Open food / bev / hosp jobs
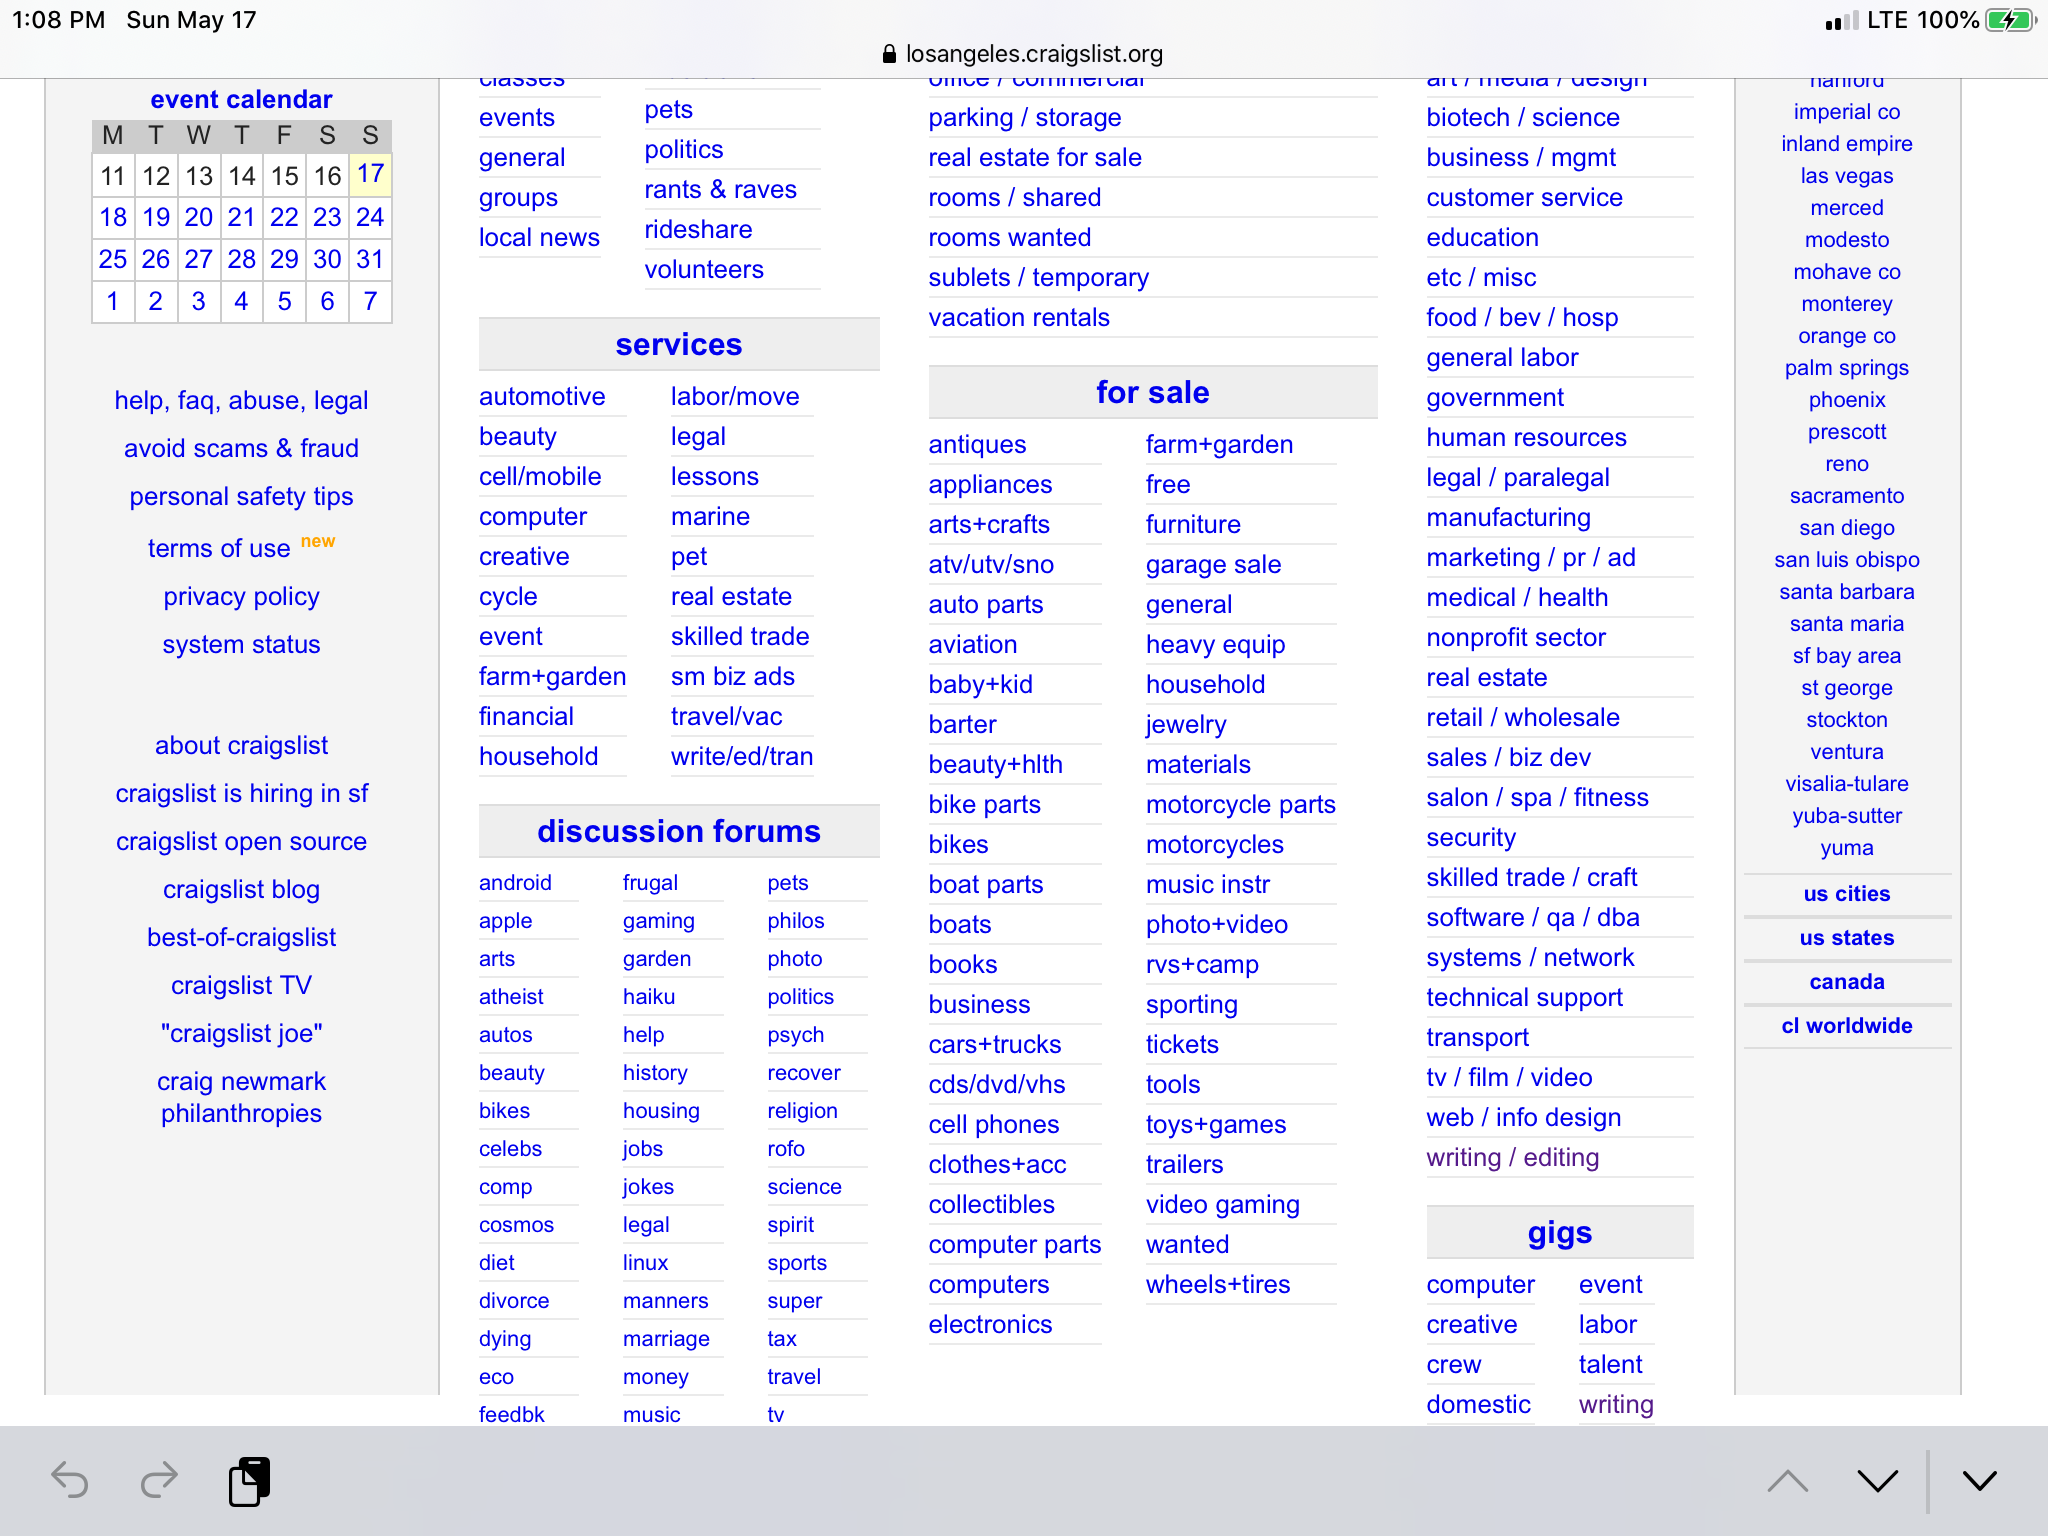 click(x=1522, y=317)
